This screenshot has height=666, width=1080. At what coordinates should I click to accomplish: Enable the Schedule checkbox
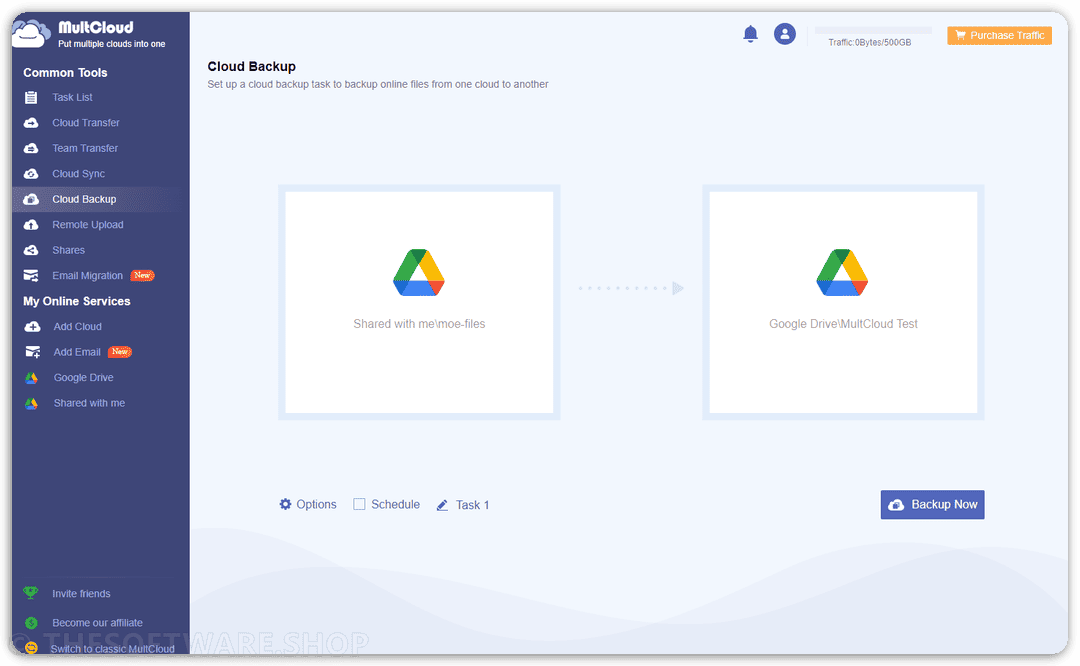[360, 504]
